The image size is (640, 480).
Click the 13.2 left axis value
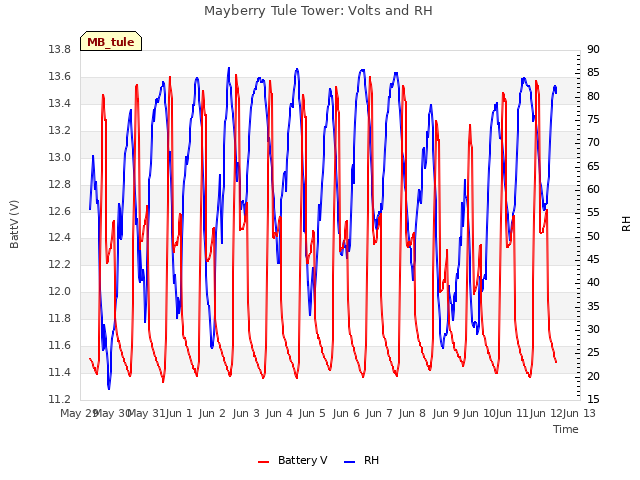tap(60, 130)
